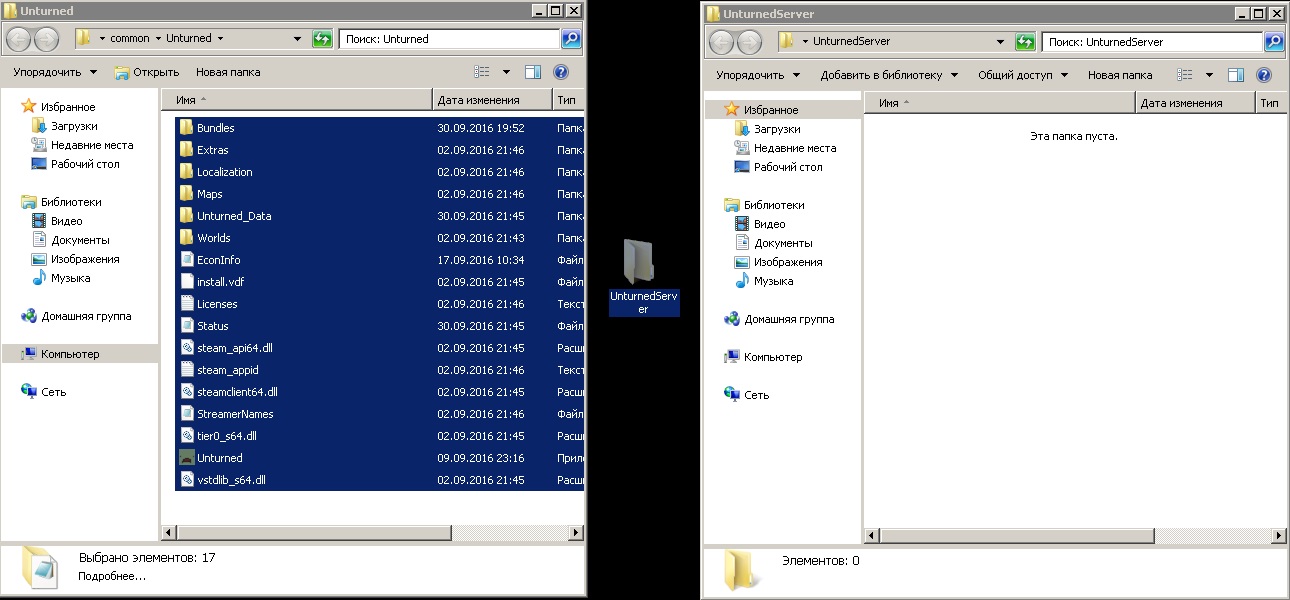
Task: Open Недавние места in Unturned window sidebar
Action: pyautogui.click(x=82, y=145)
